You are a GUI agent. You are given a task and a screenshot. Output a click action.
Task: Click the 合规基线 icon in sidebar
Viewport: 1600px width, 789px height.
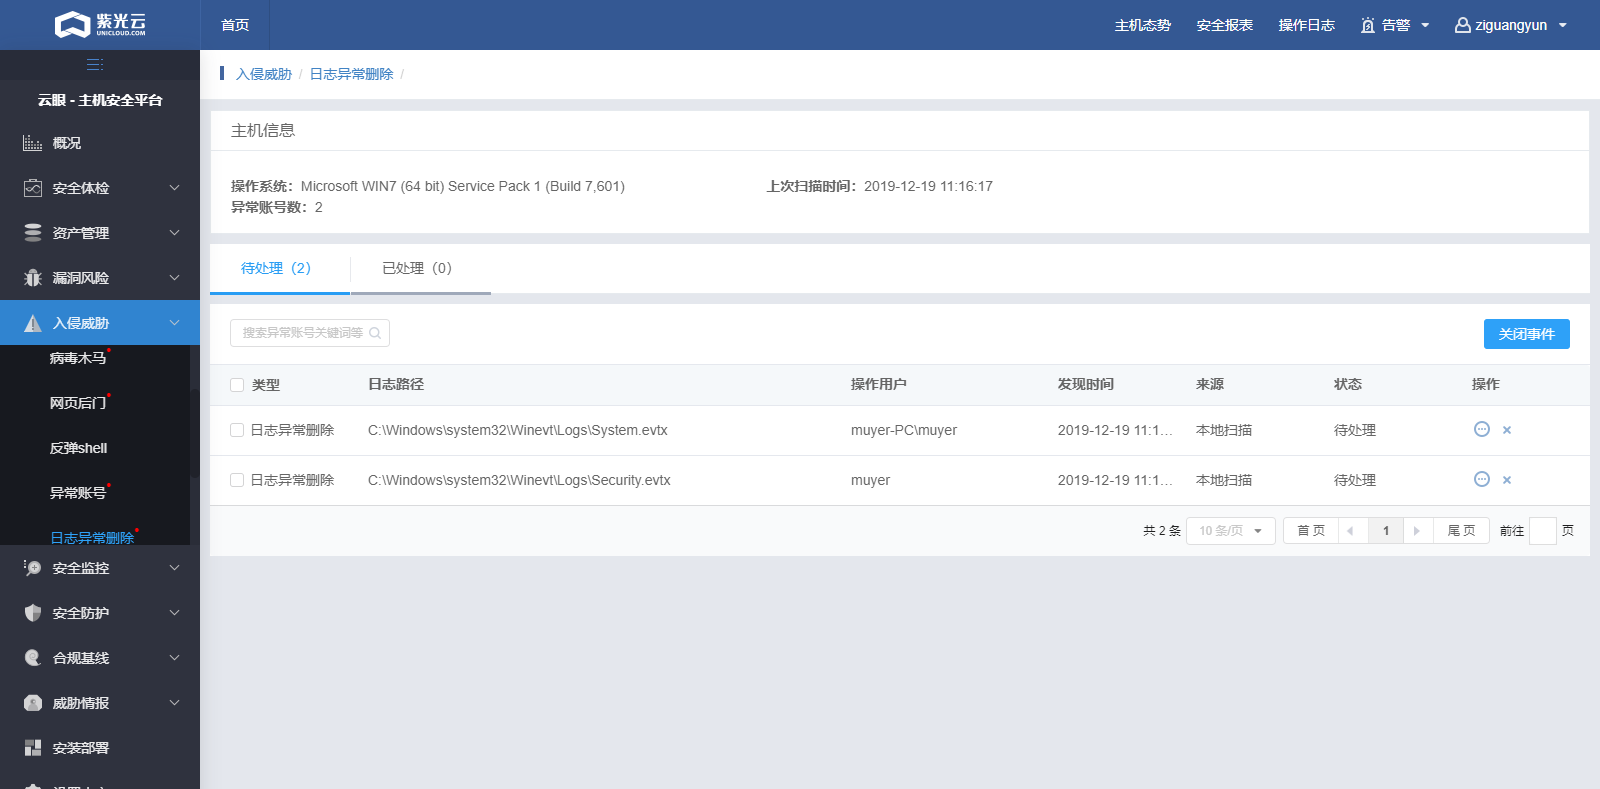point(33,658)
